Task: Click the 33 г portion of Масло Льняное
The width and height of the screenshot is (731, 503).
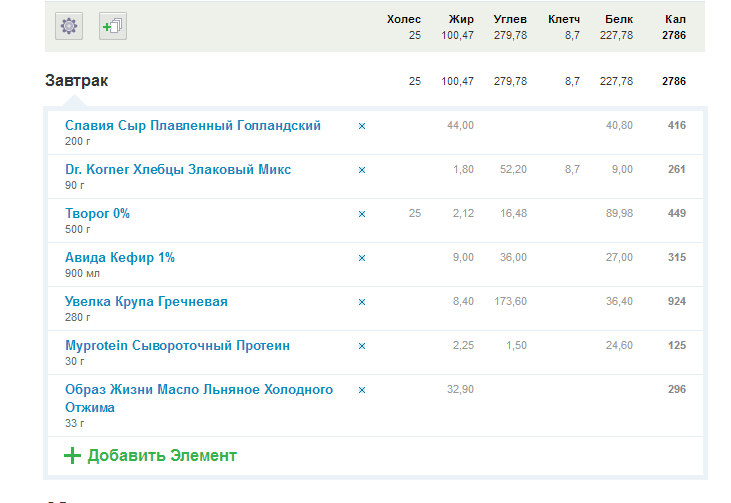Action: pyautogui.click(x=75, y=423)
